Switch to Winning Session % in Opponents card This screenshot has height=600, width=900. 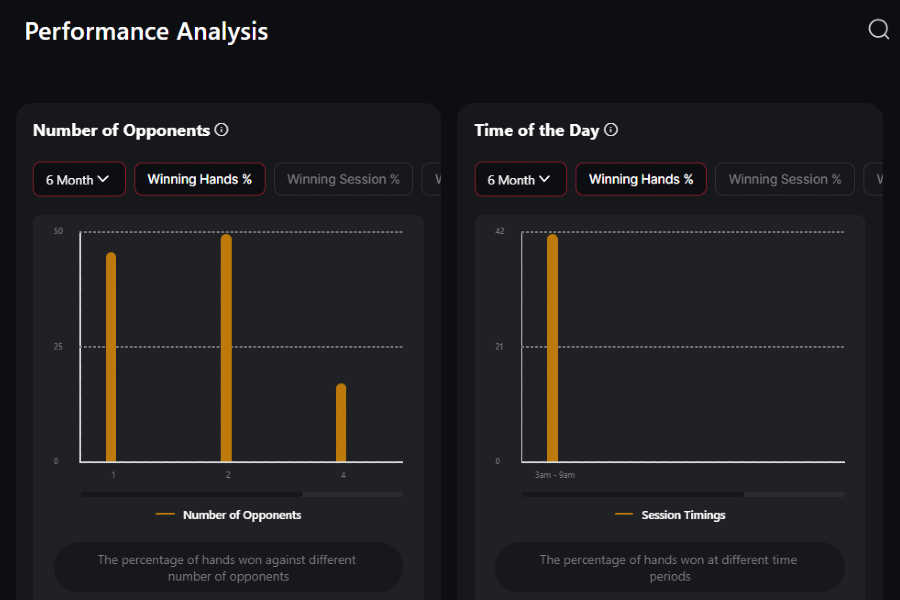343,180
